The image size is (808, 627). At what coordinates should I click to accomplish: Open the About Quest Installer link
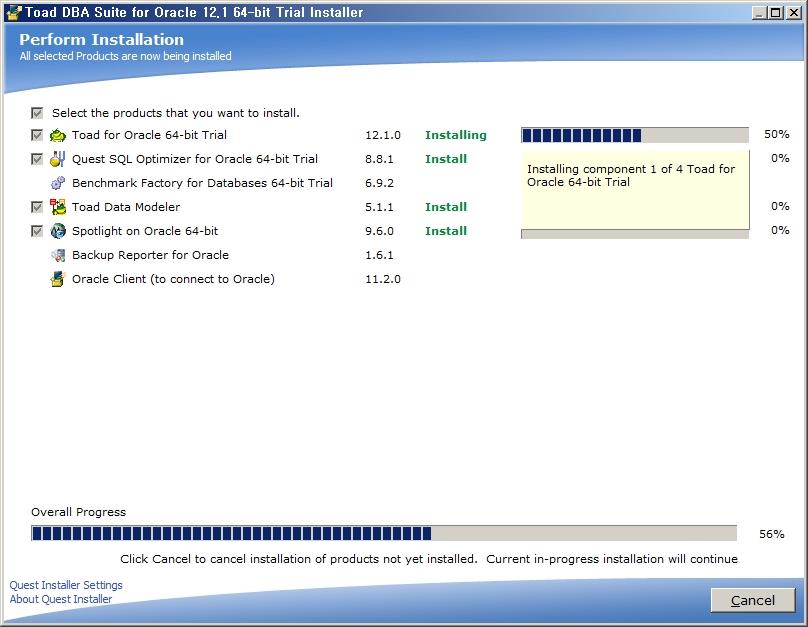61,599
